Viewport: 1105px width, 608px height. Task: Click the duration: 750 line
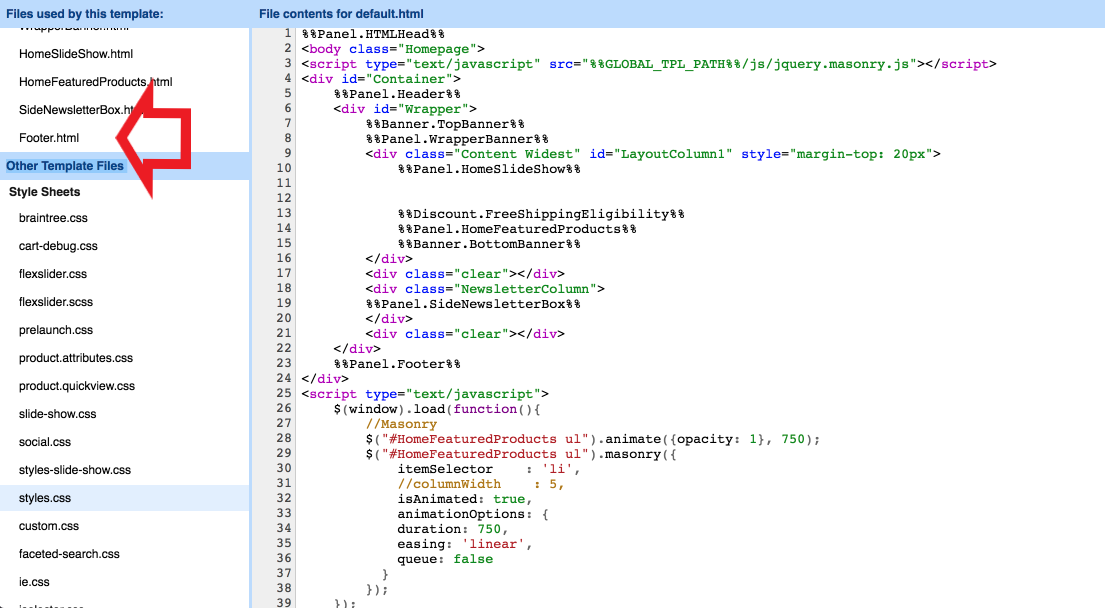point(453,529)
